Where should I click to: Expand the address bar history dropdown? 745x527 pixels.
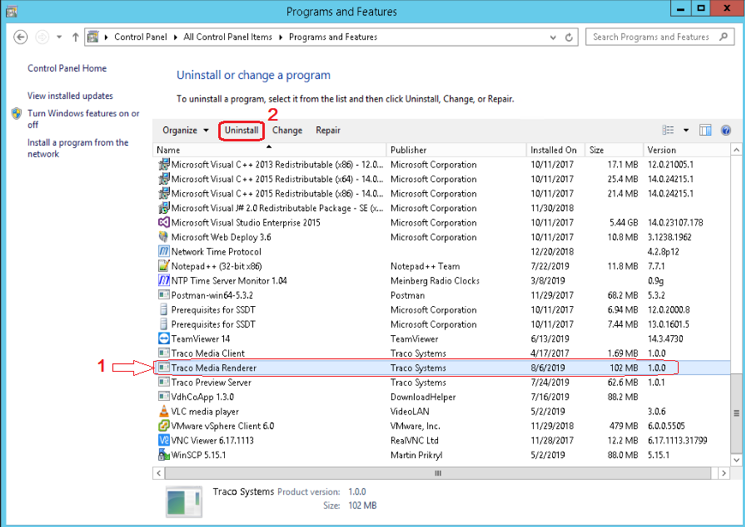pos(555,37)
